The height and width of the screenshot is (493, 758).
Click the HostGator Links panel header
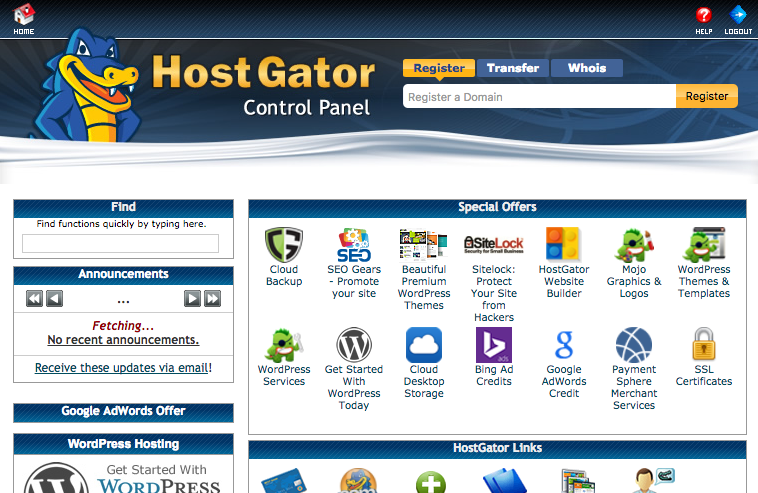point(497,449)
